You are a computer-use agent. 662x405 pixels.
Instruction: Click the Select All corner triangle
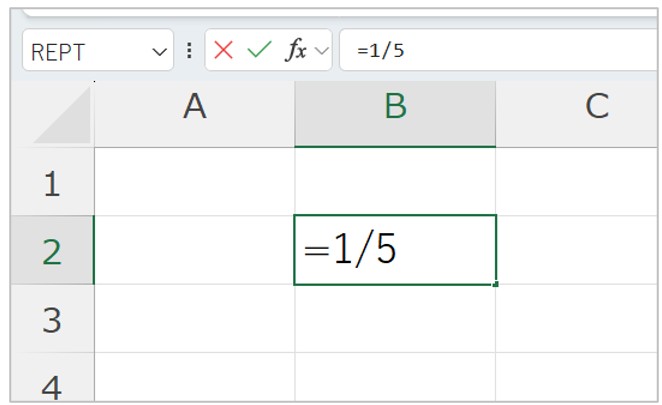62,115
